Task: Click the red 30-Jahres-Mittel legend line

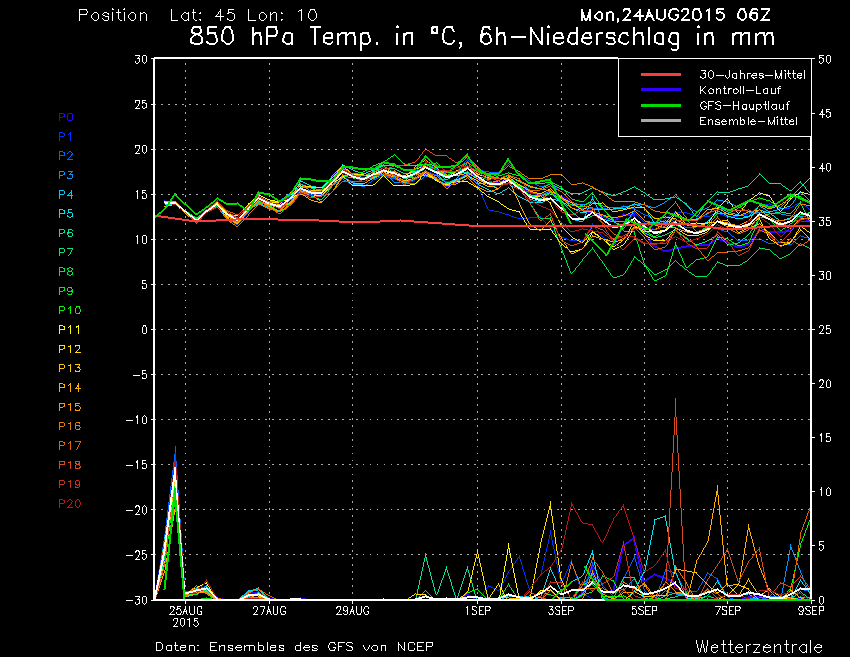Action: click(x=661, y=74)
